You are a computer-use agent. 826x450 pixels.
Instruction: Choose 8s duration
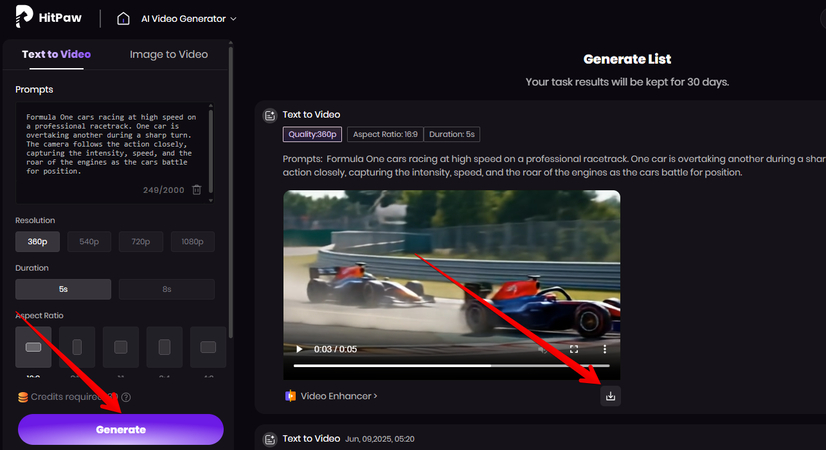[x=166, y=289]
